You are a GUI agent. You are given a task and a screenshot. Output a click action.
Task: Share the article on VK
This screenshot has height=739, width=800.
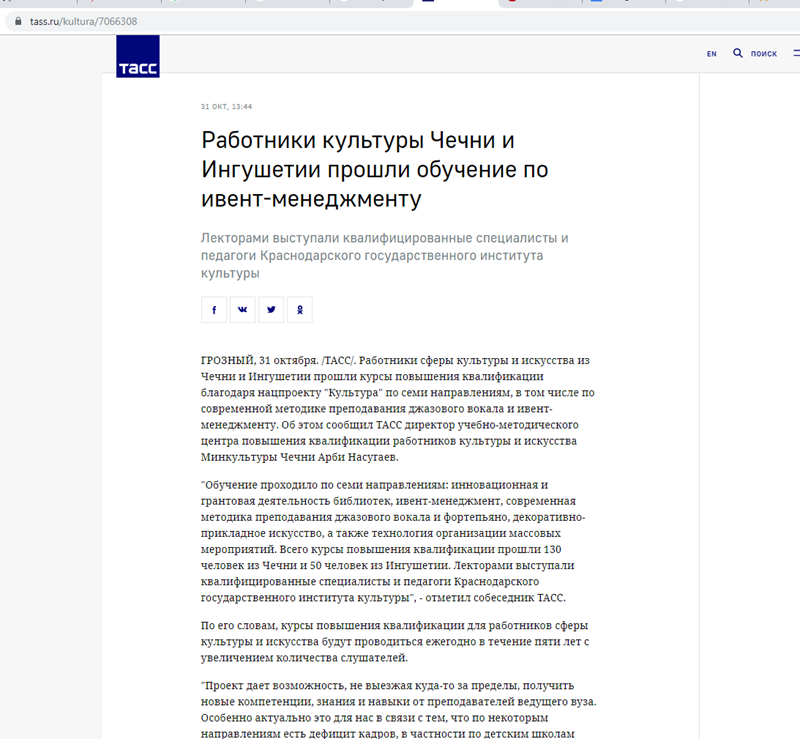[242, 310]
